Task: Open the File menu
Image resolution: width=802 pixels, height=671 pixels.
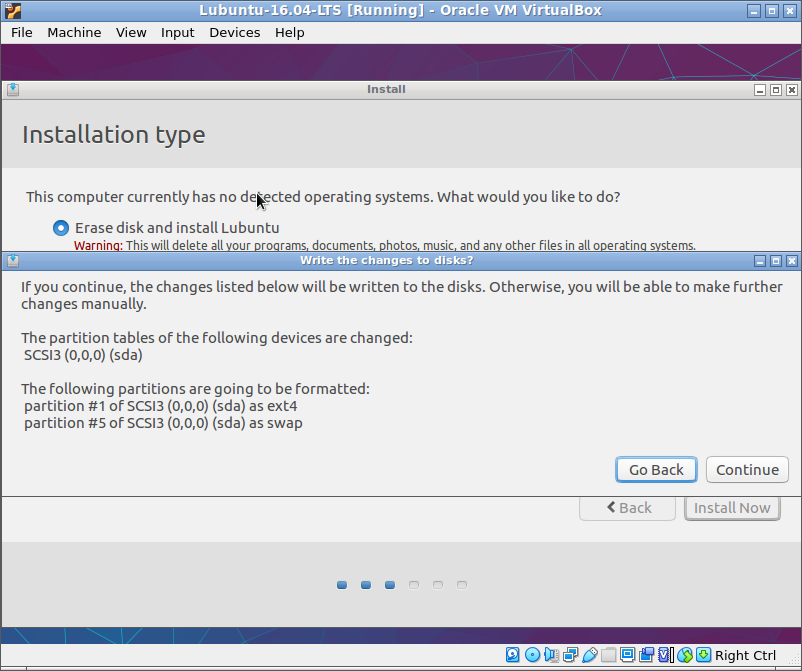Action: [21, 32]
